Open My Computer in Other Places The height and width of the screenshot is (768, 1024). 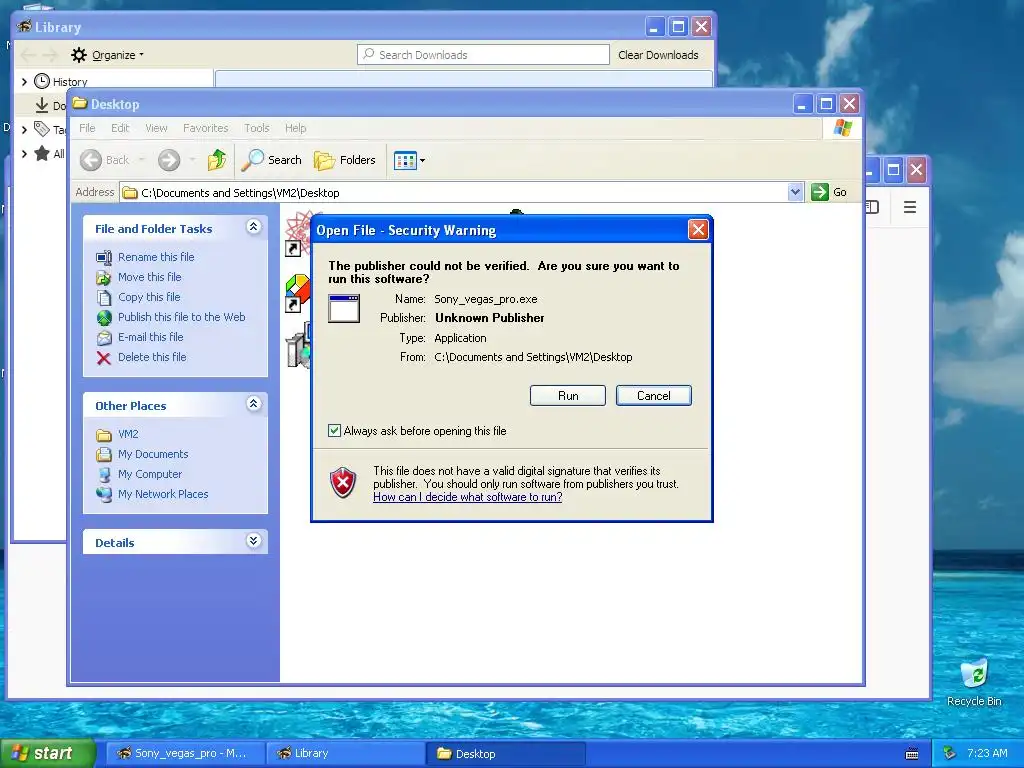pyautogui.click(x=150, y=474)
